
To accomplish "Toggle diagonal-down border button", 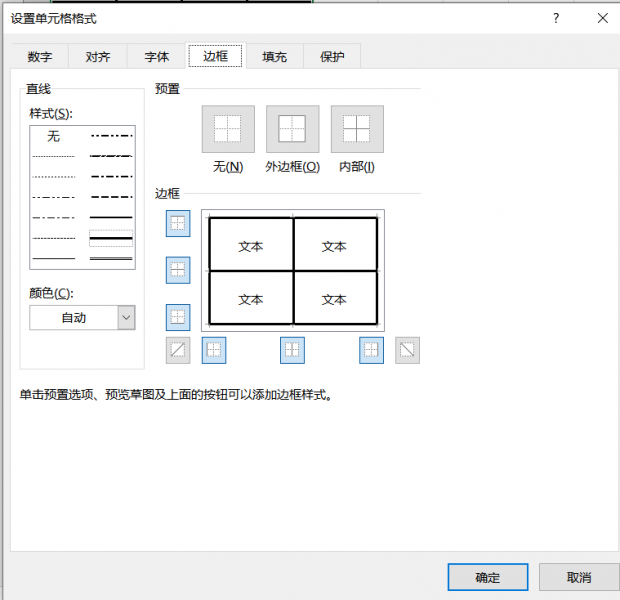I will click(x=407, y=350).
